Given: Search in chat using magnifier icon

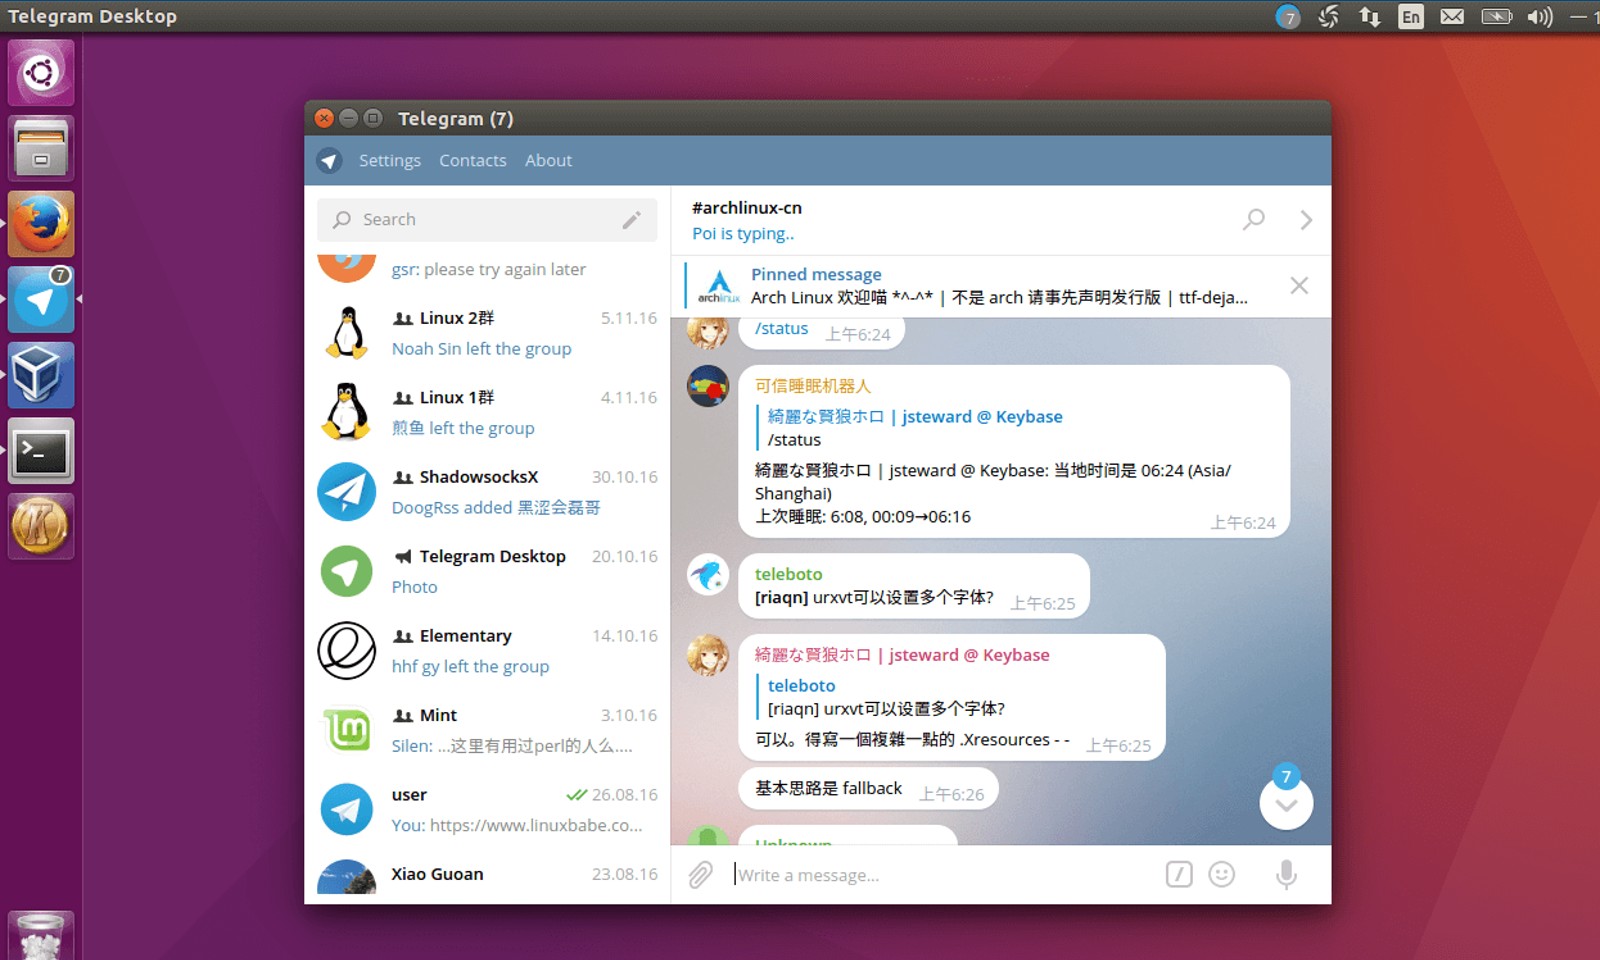Looking at the screenshot, I should click(x=1253, y=220).
